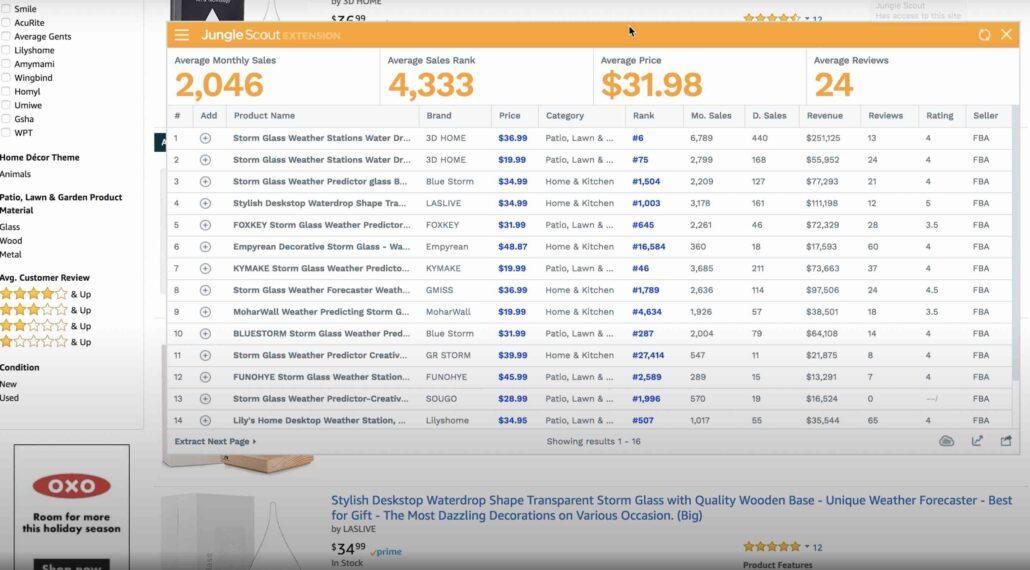The width and height of the screenshot is (1030, 570).
Task: Click the refresh icon in Jungle Scout header
Action: tap(984, 35)
